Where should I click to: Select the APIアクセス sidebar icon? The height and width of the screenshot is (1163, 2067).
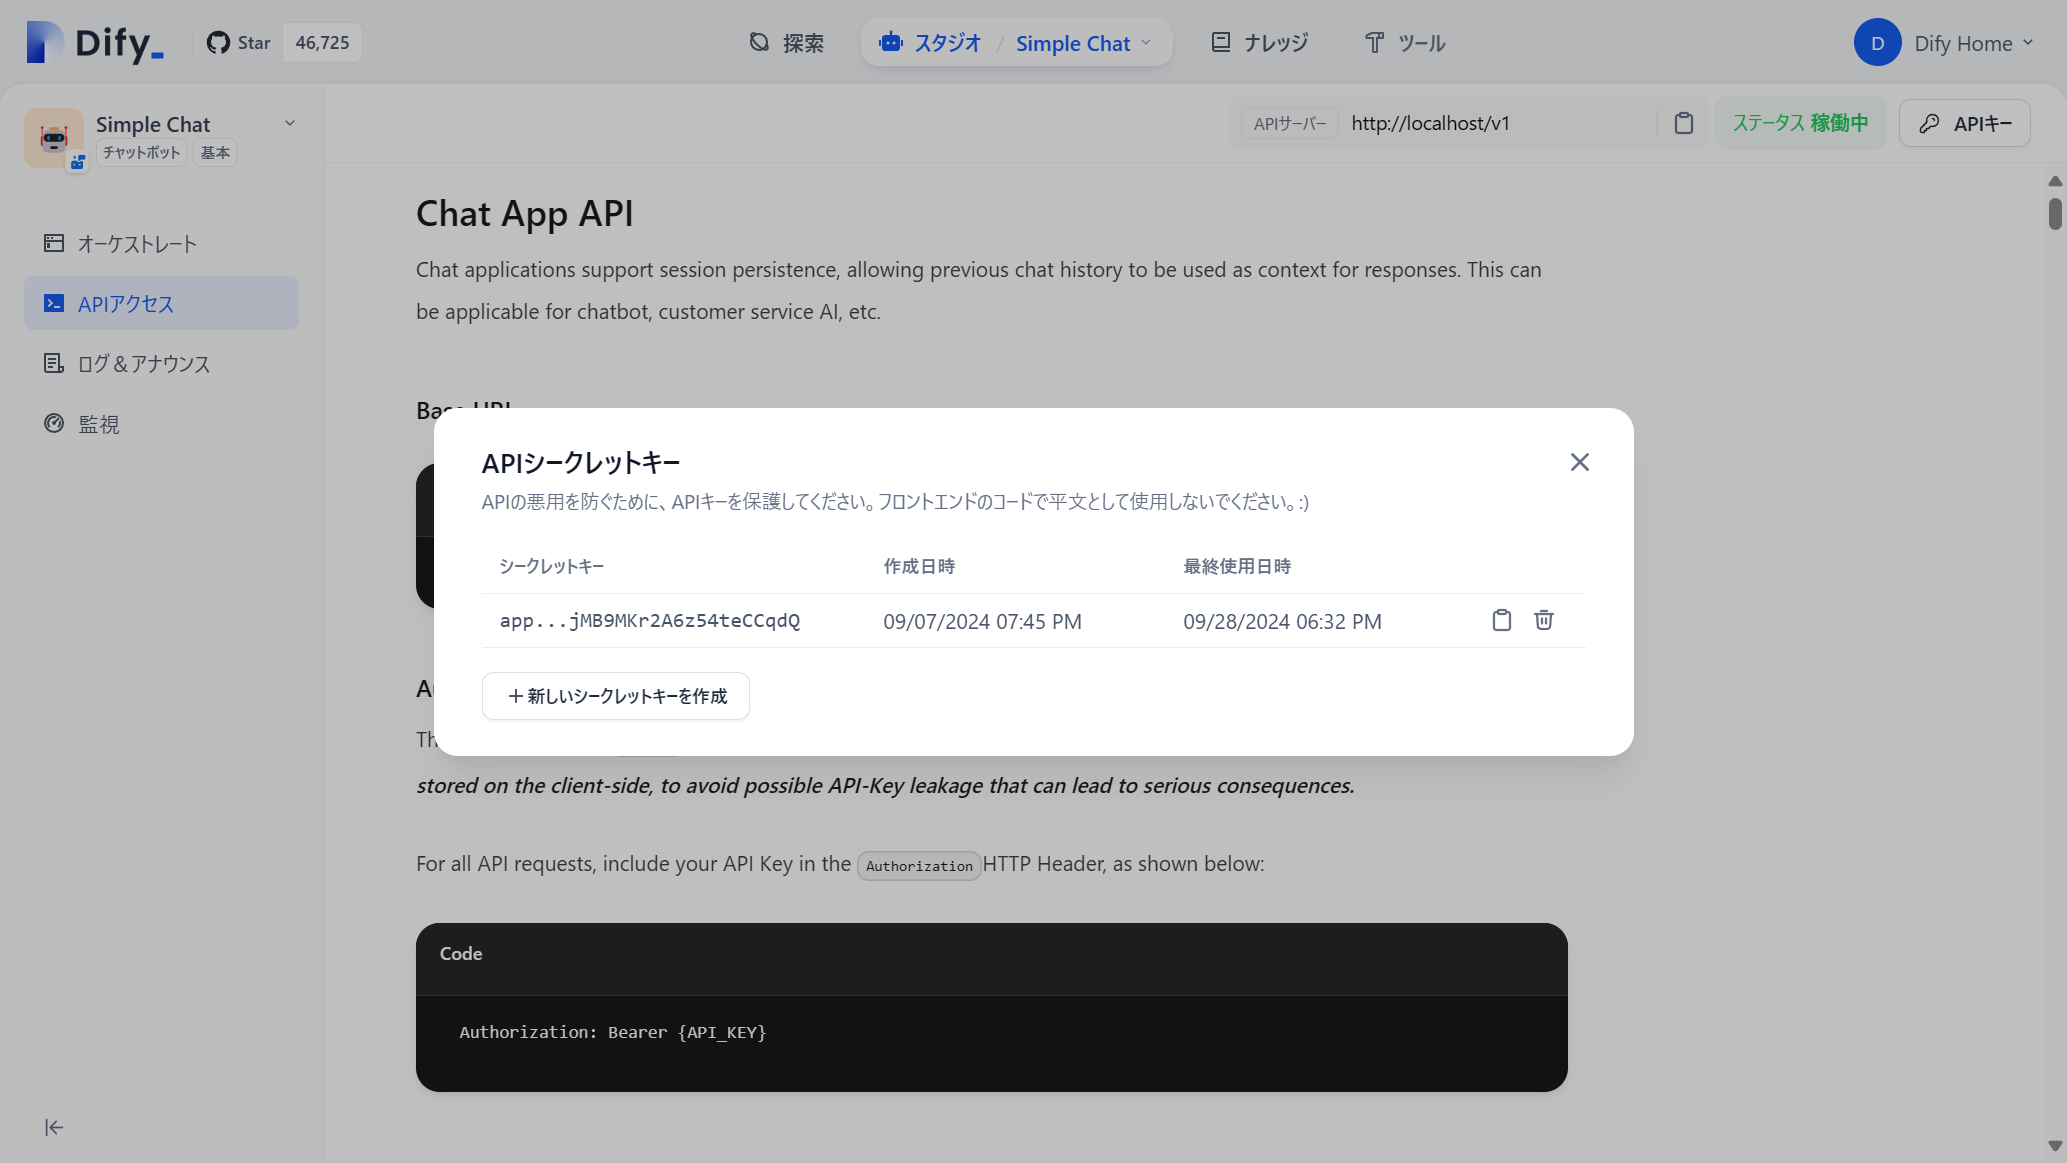(53, 303)
